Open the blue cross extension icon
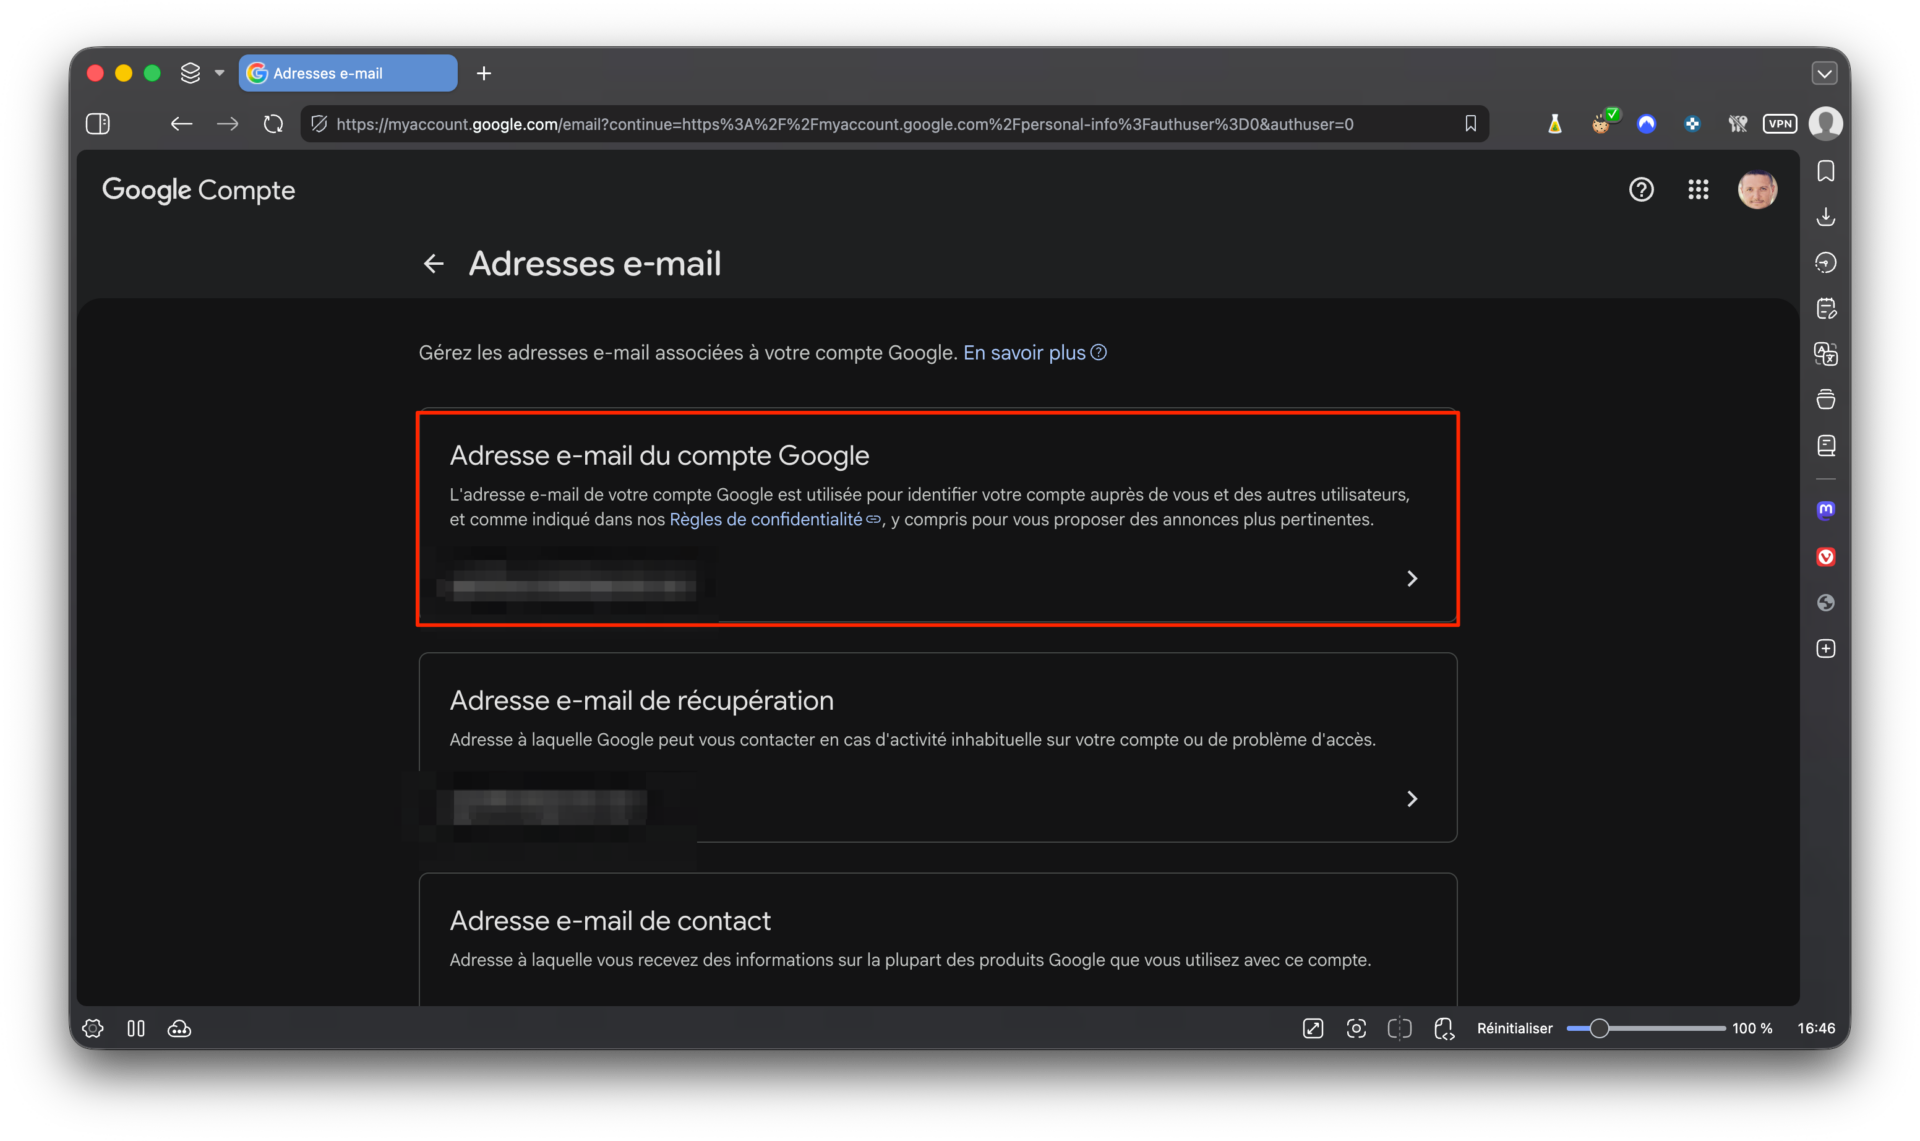The height and width of the screenshot is (1141, 1920). pos(1692,124)
